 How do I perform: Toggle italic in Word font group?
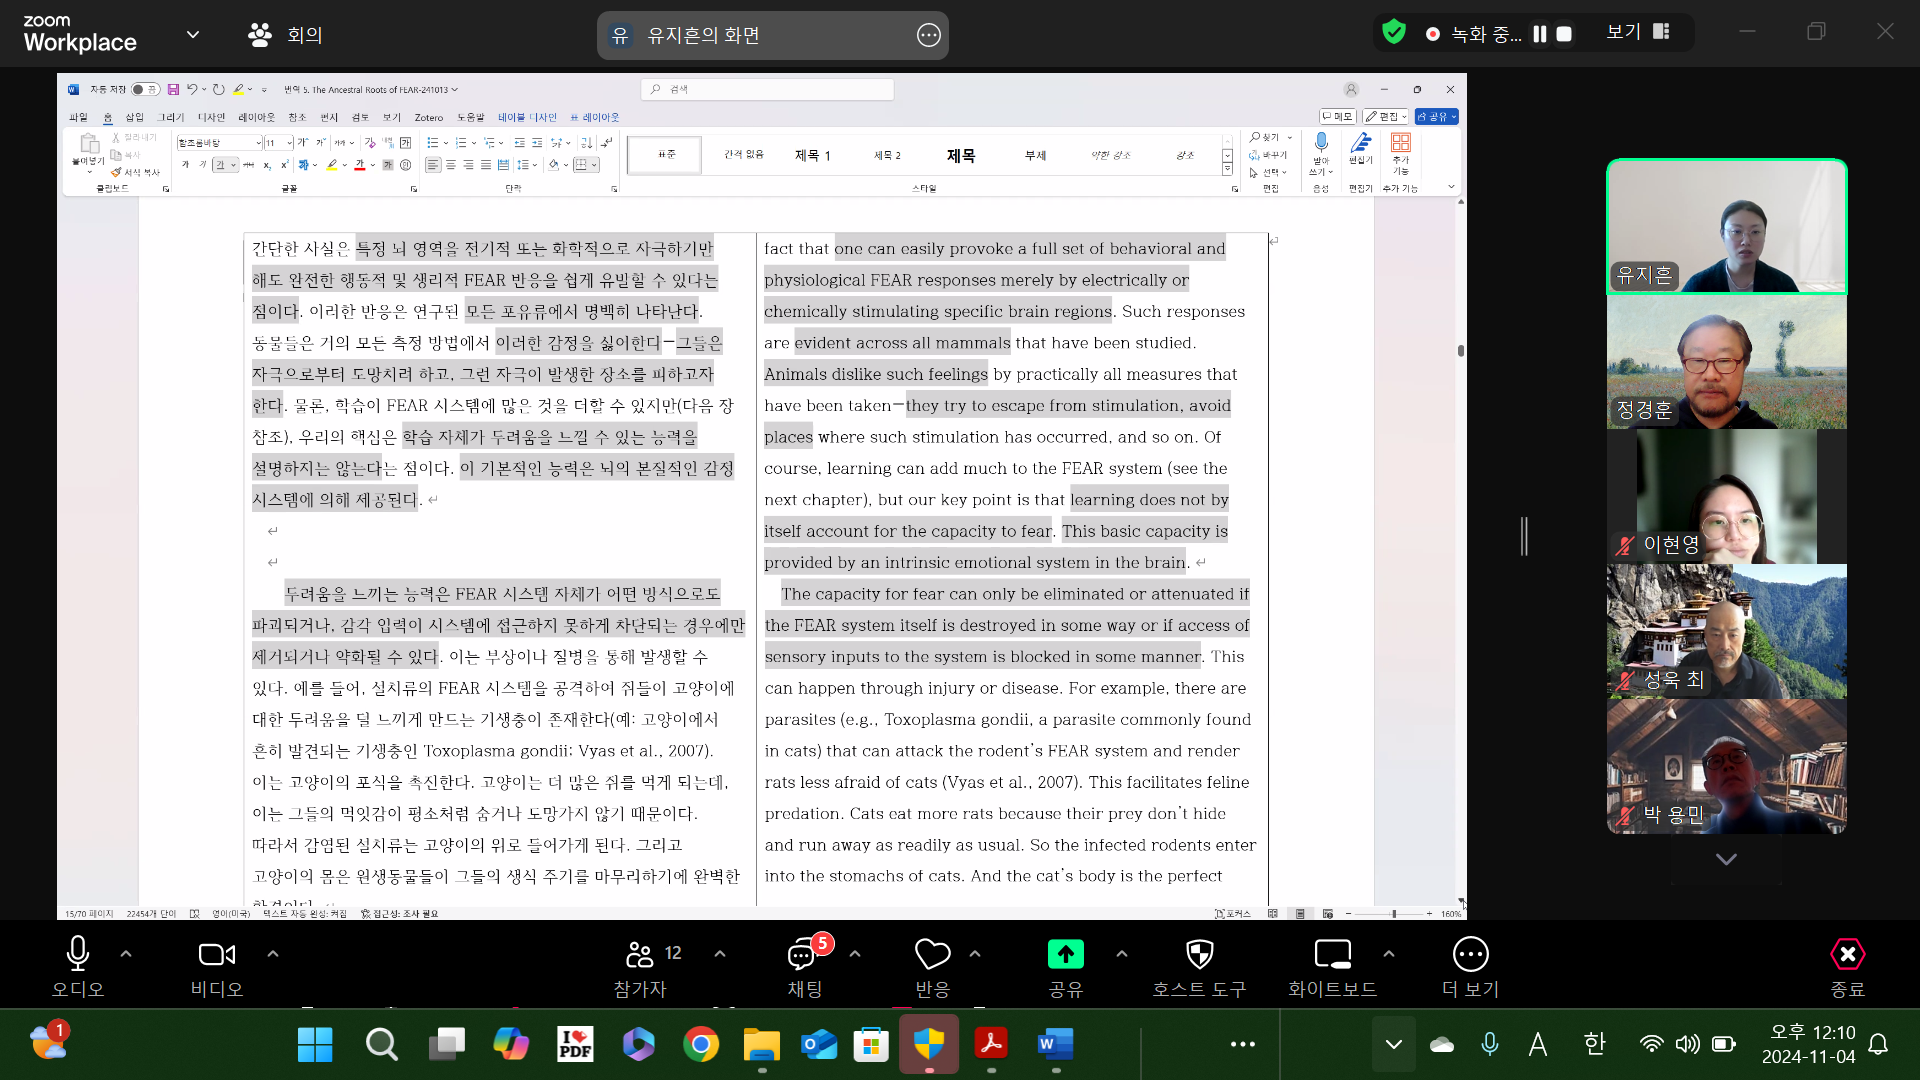click(x=202, y=165)
